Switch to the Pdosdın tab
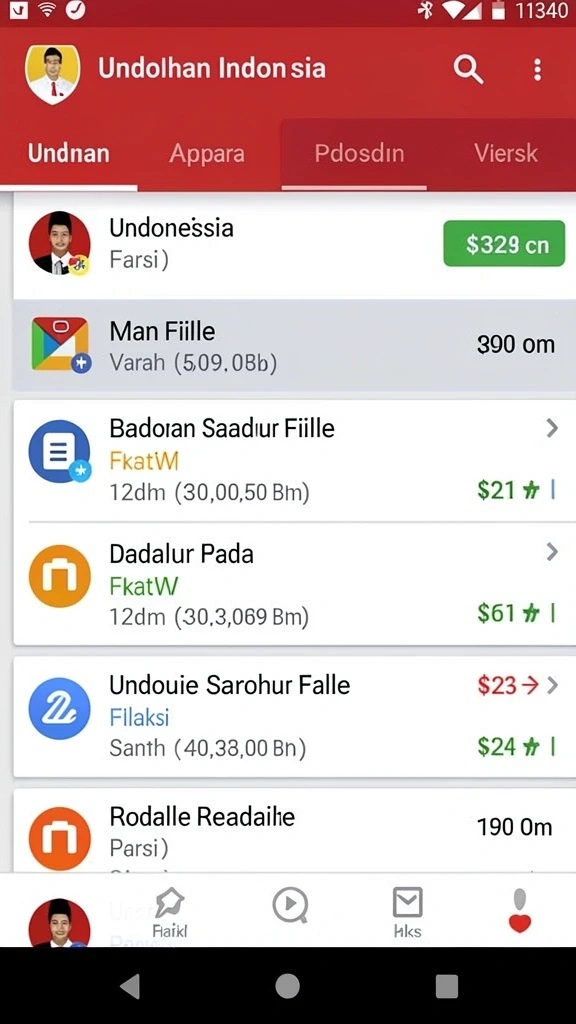Screen dimensions: 576x1024 pos(359,154)
